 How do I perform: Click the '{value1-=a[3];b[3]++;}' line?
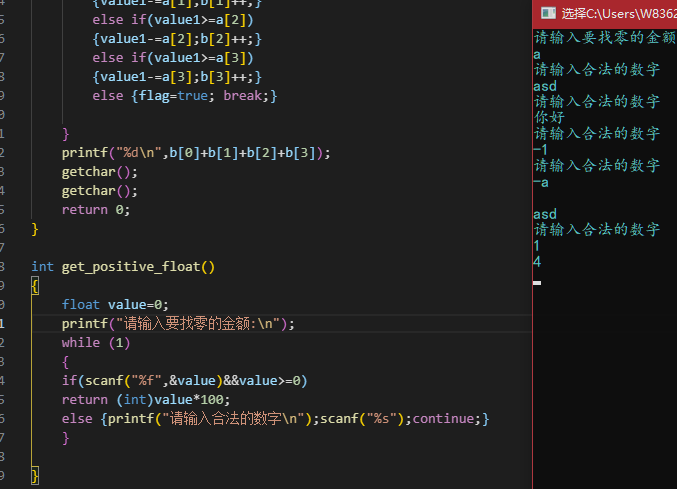177,77
